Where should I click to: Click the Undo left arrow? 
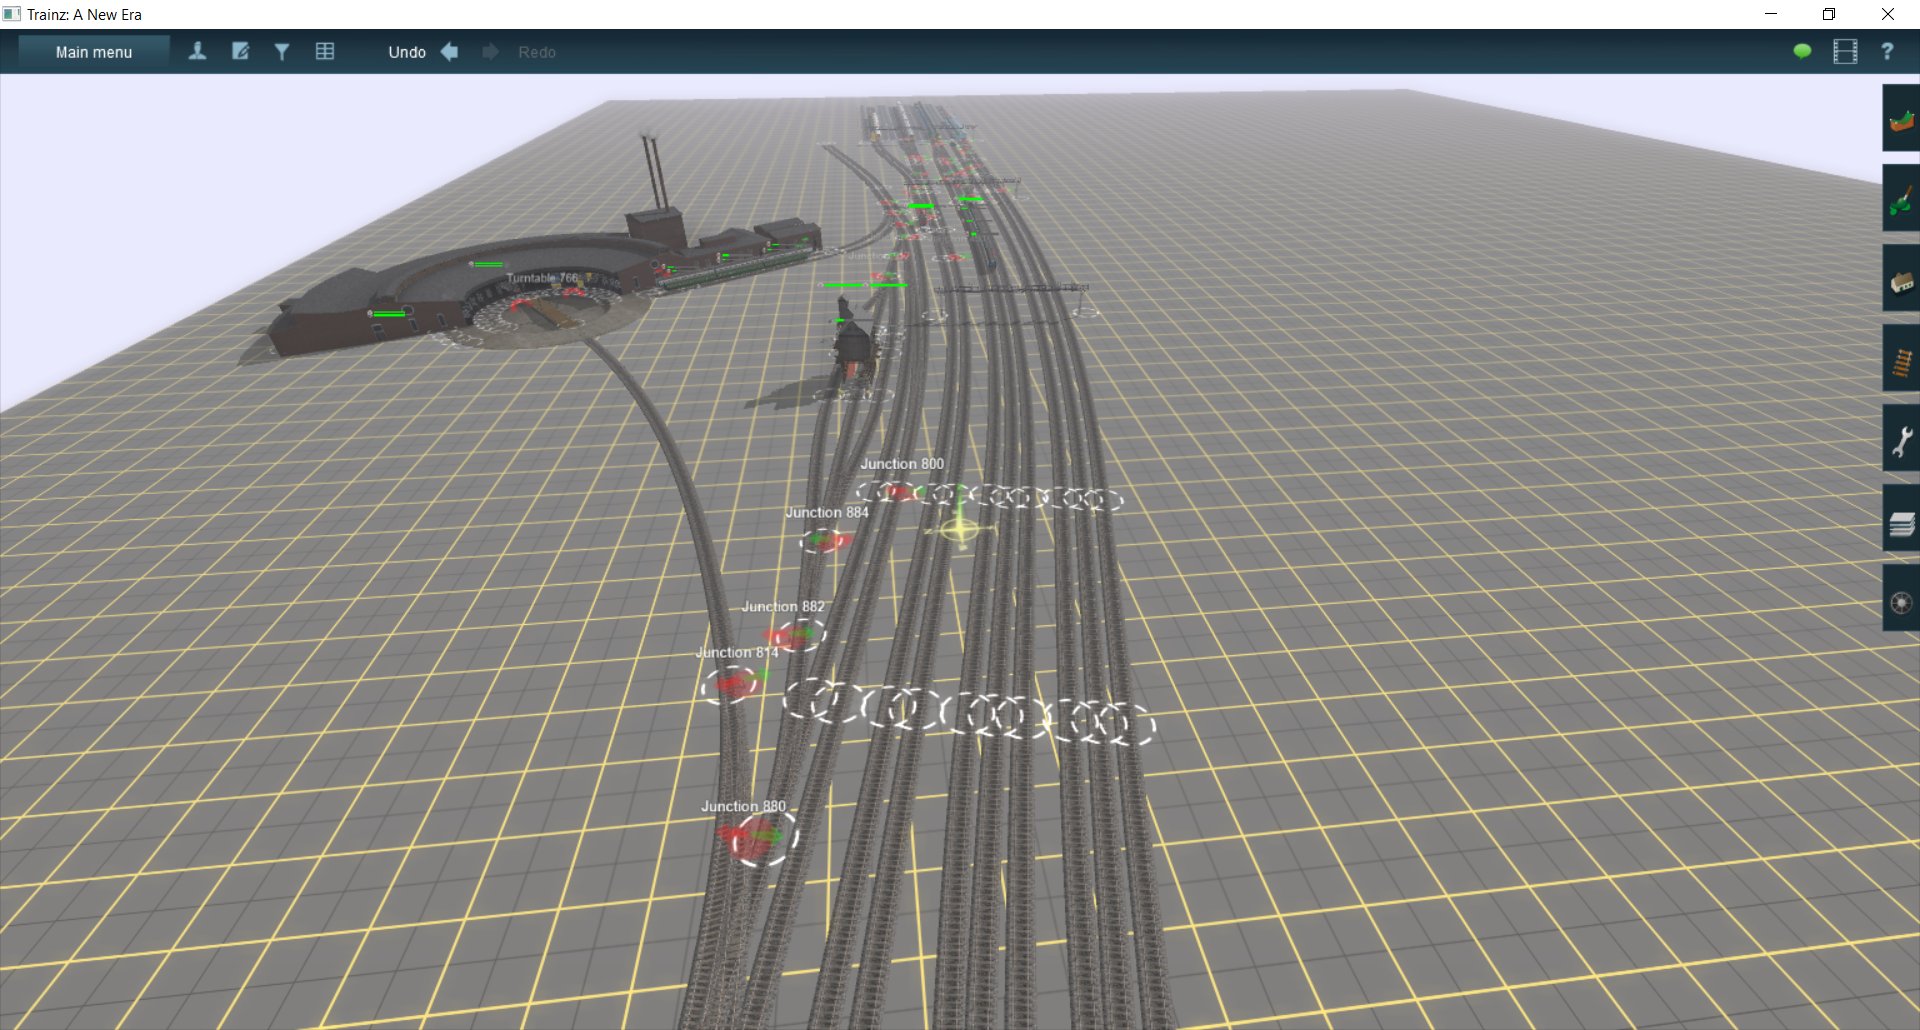point(450,52)
